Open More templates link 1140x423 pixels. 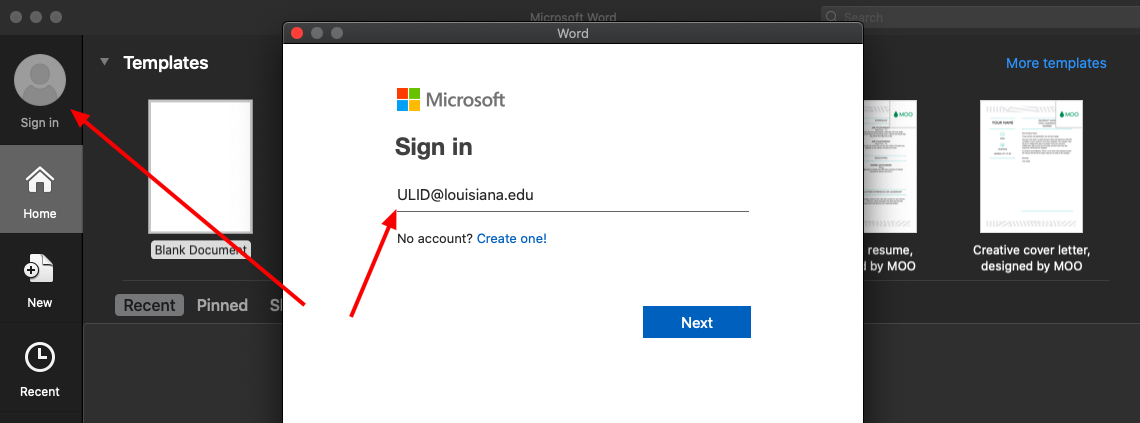point(1056,63)
